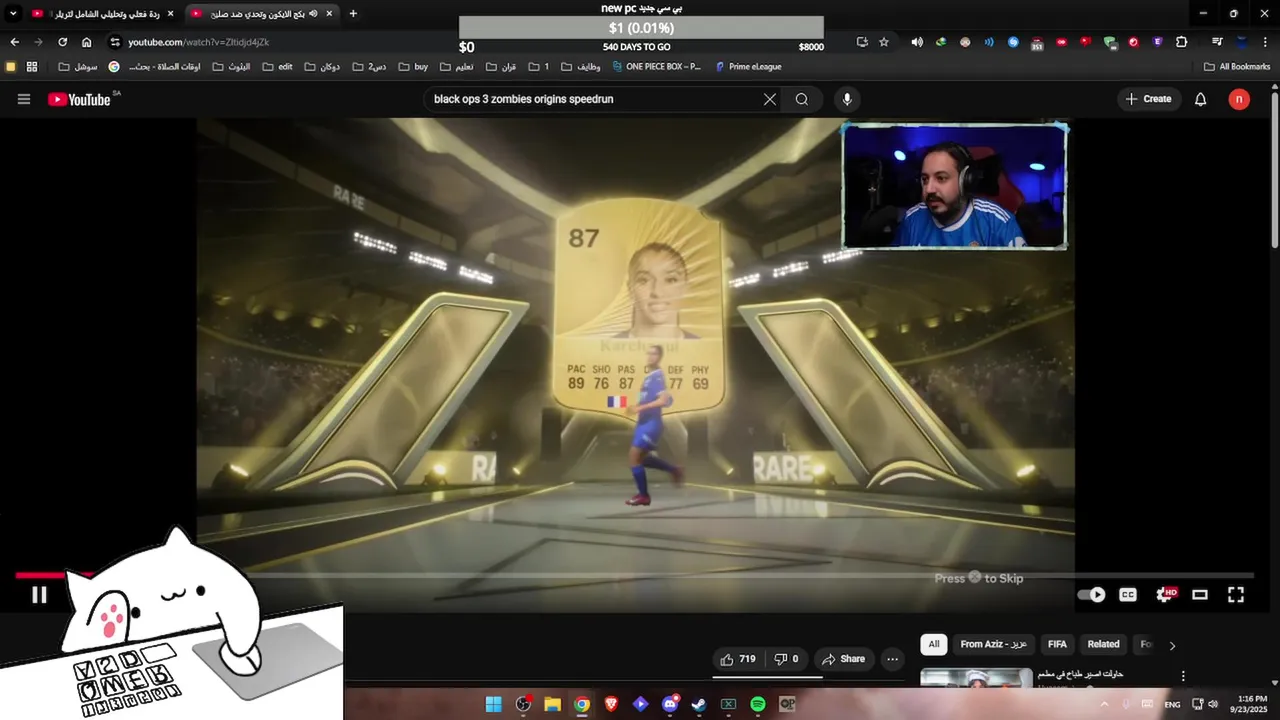
Task: Open the player settings gear
Action: point(1165,594)
